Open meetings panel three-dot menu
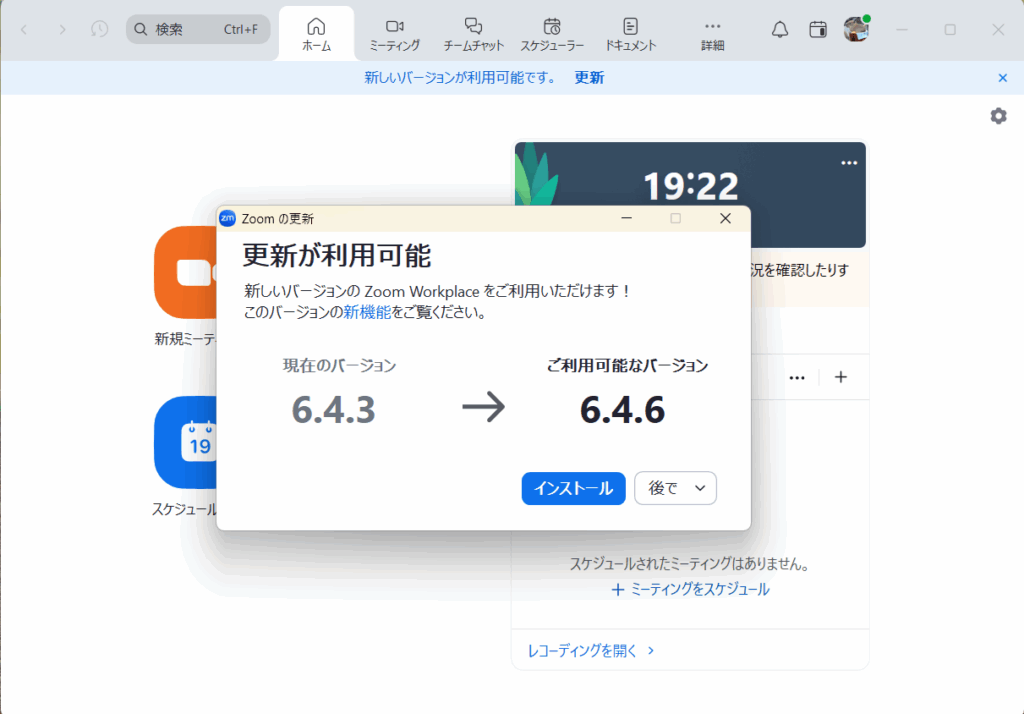The image size is (1024, 714). click(x=797, y=378)
